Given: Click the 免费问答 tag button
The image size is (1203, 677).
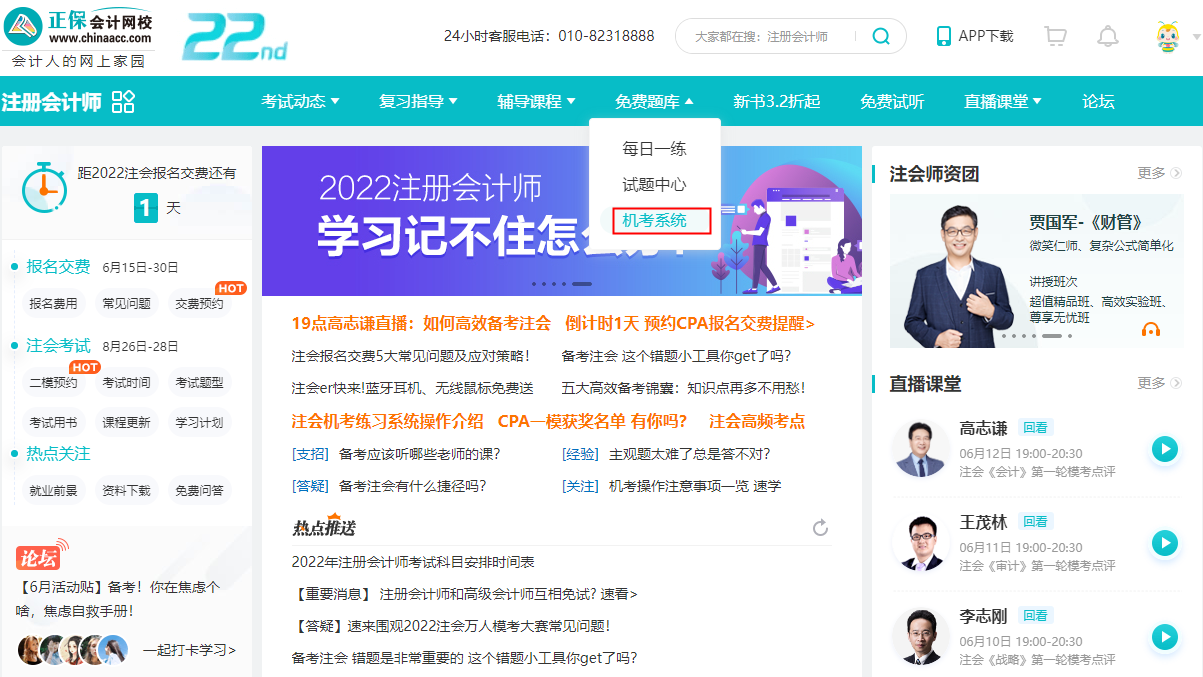Looking at the screenshot, I should point(199,490).
